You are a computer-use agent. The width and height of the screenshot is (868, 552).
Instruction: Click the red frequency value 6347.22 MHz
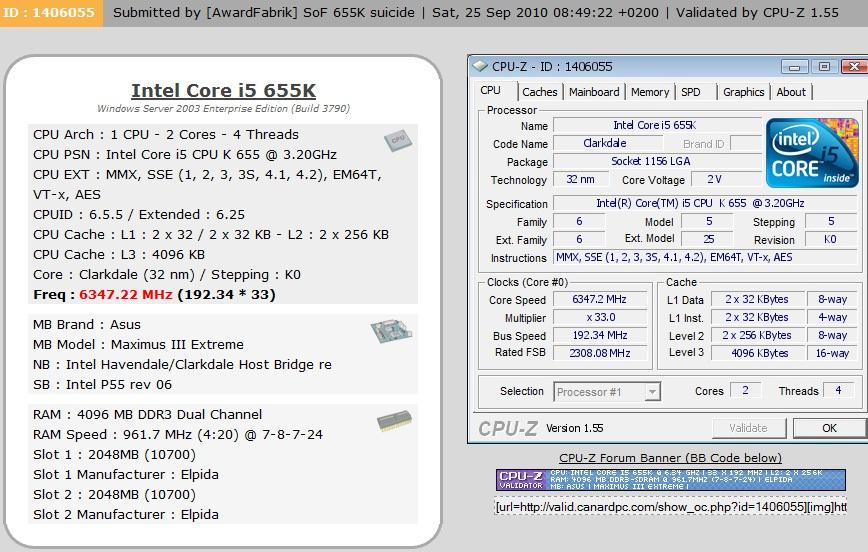(126, 295)
